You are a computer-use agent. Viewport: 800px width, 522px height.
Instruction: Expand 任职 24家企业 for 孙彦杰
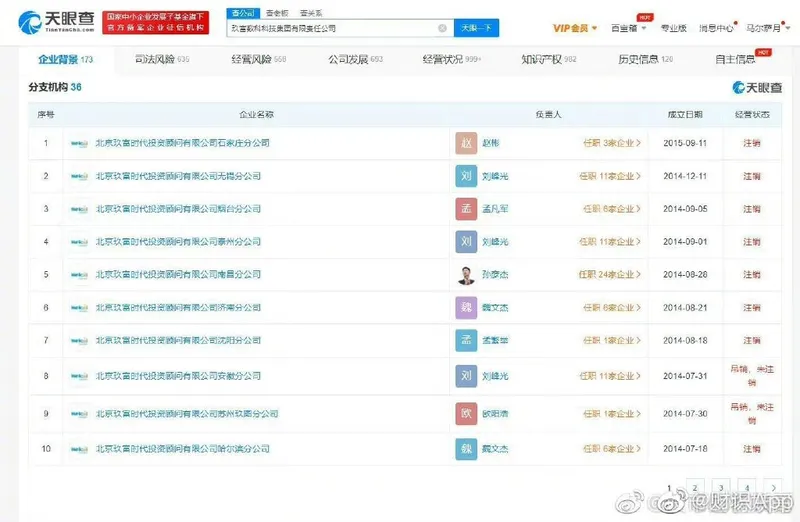point(610,275)
